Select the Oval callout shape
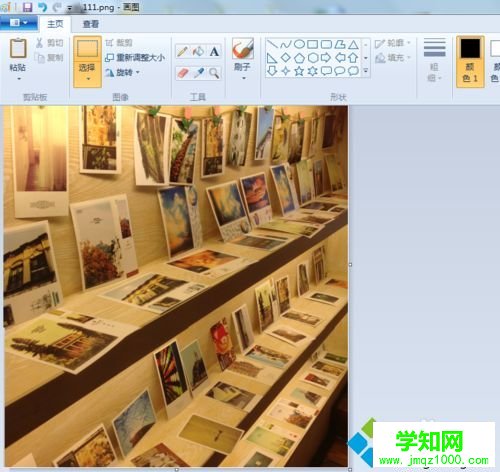 coord(340,71)
